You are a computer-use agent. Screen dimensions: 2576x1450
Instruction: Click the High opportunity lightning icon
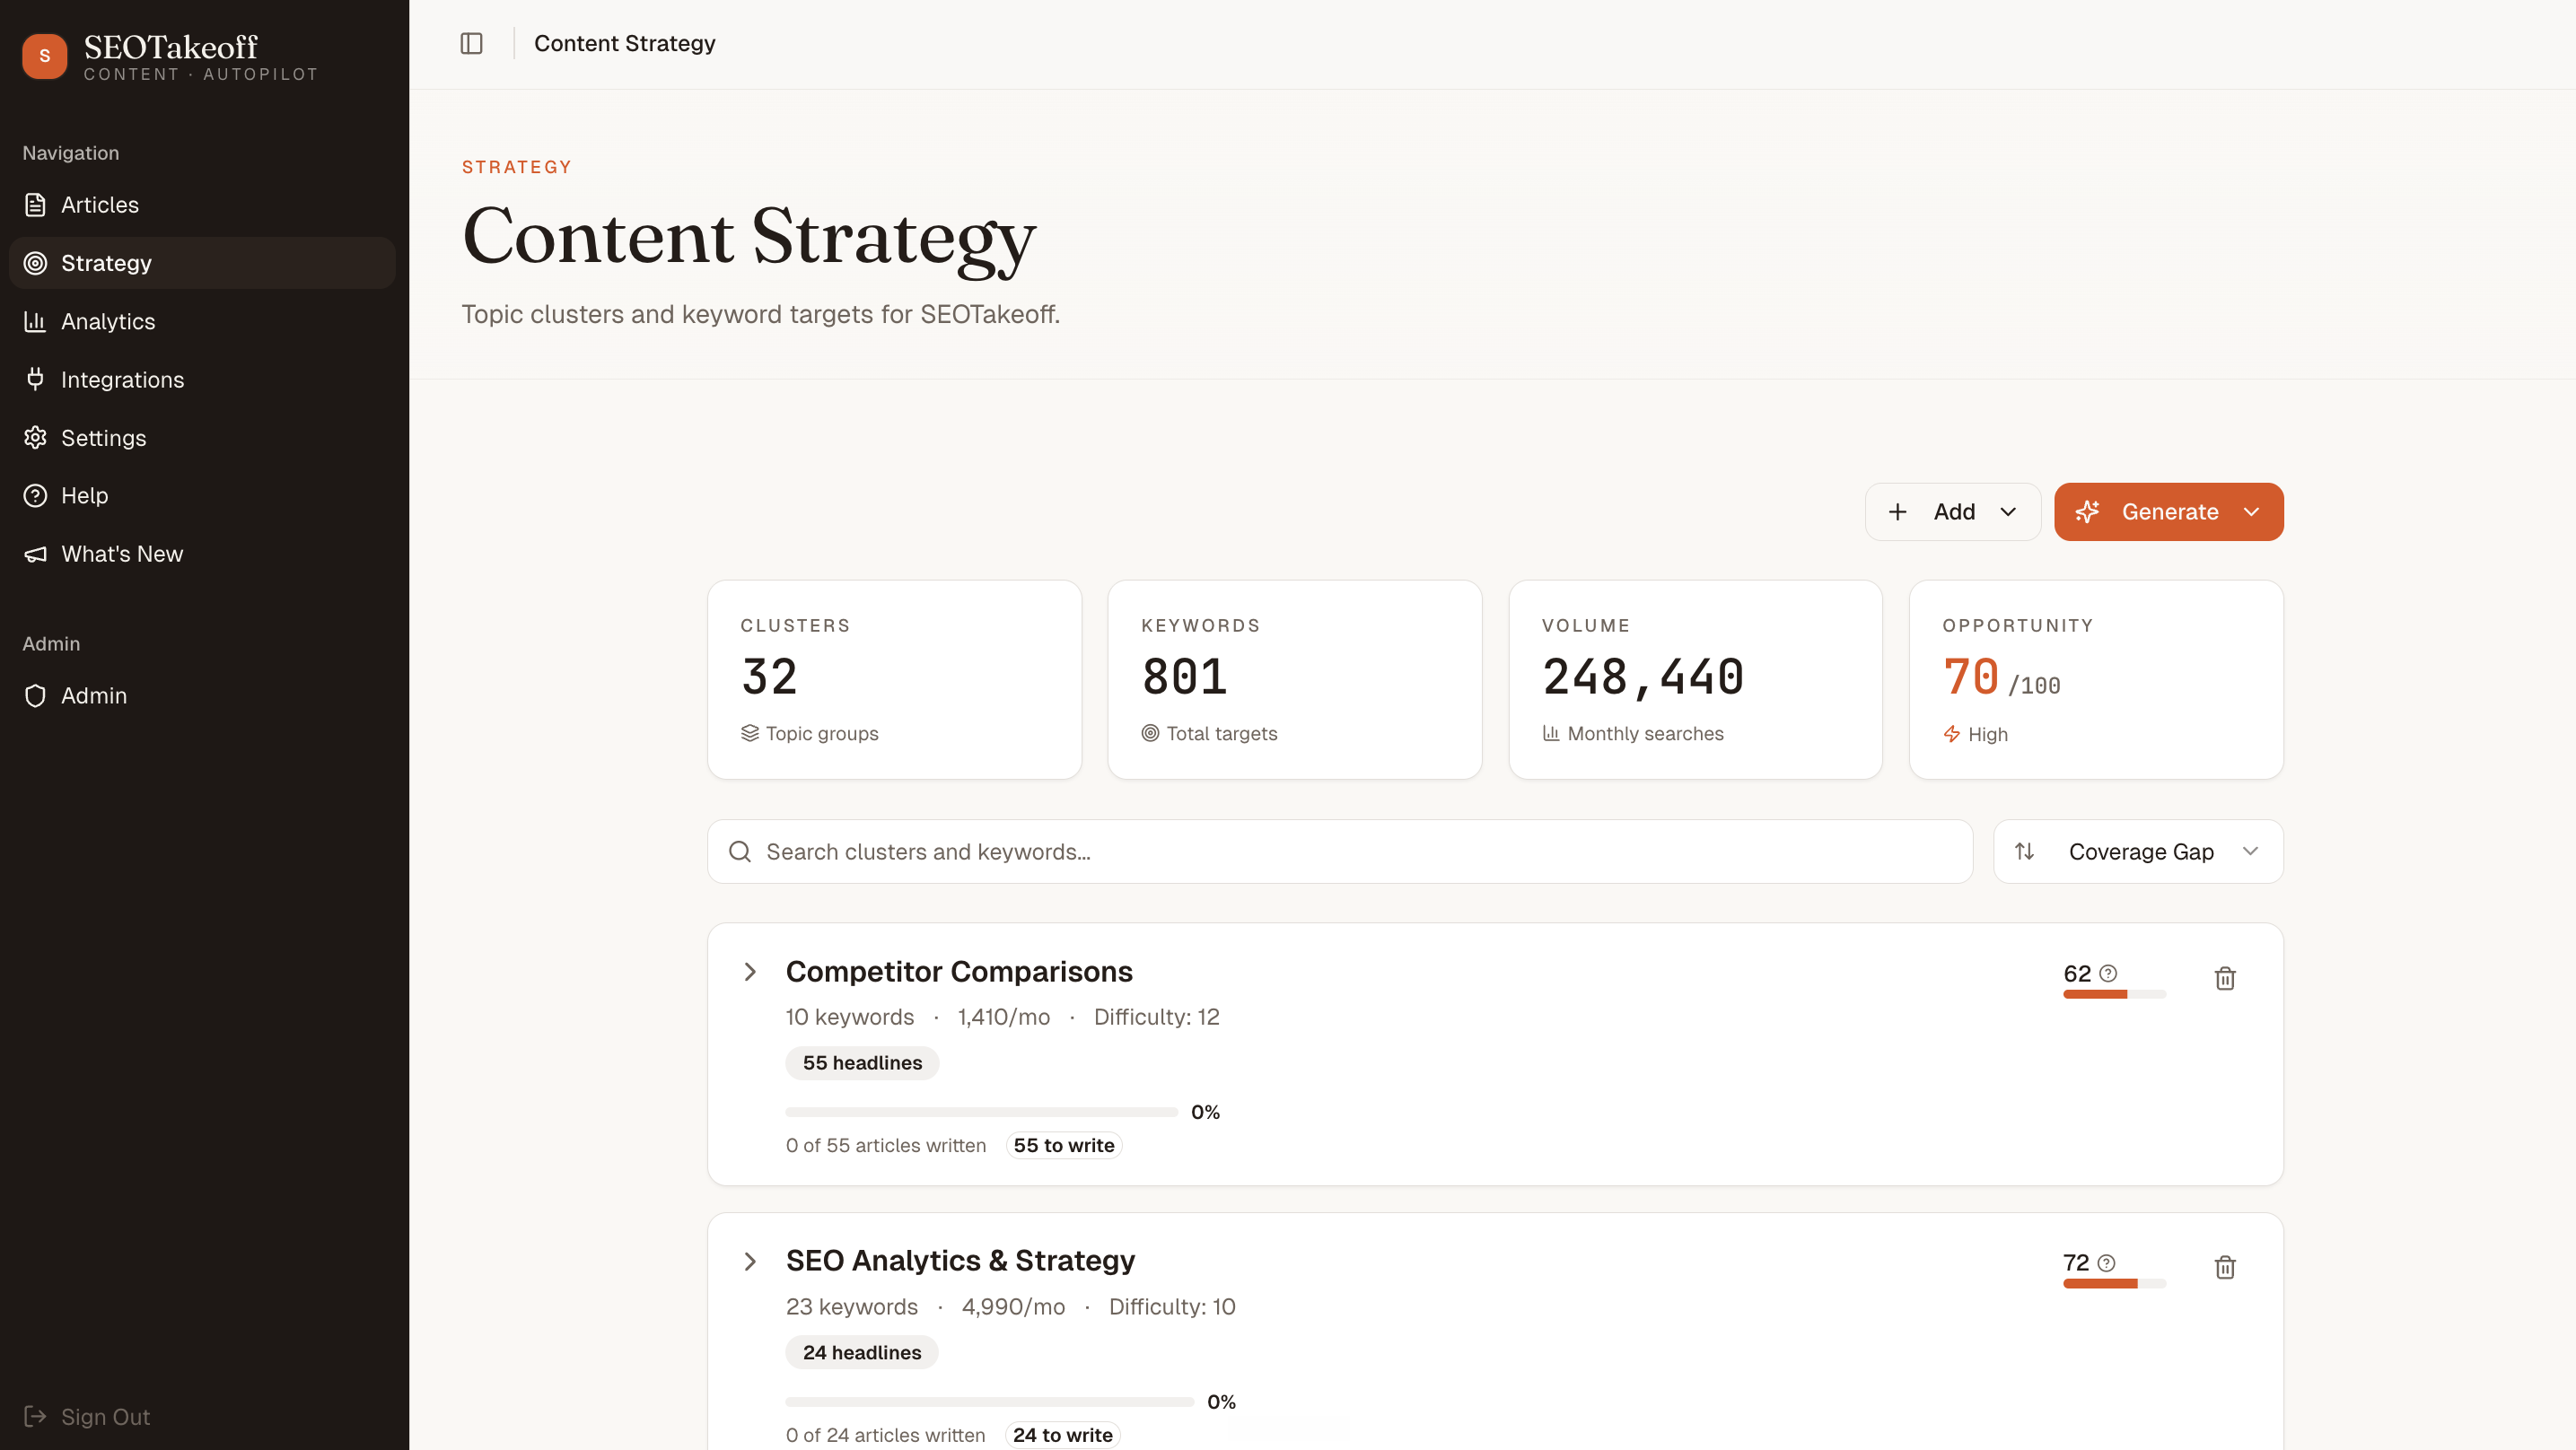[1951, 734]
